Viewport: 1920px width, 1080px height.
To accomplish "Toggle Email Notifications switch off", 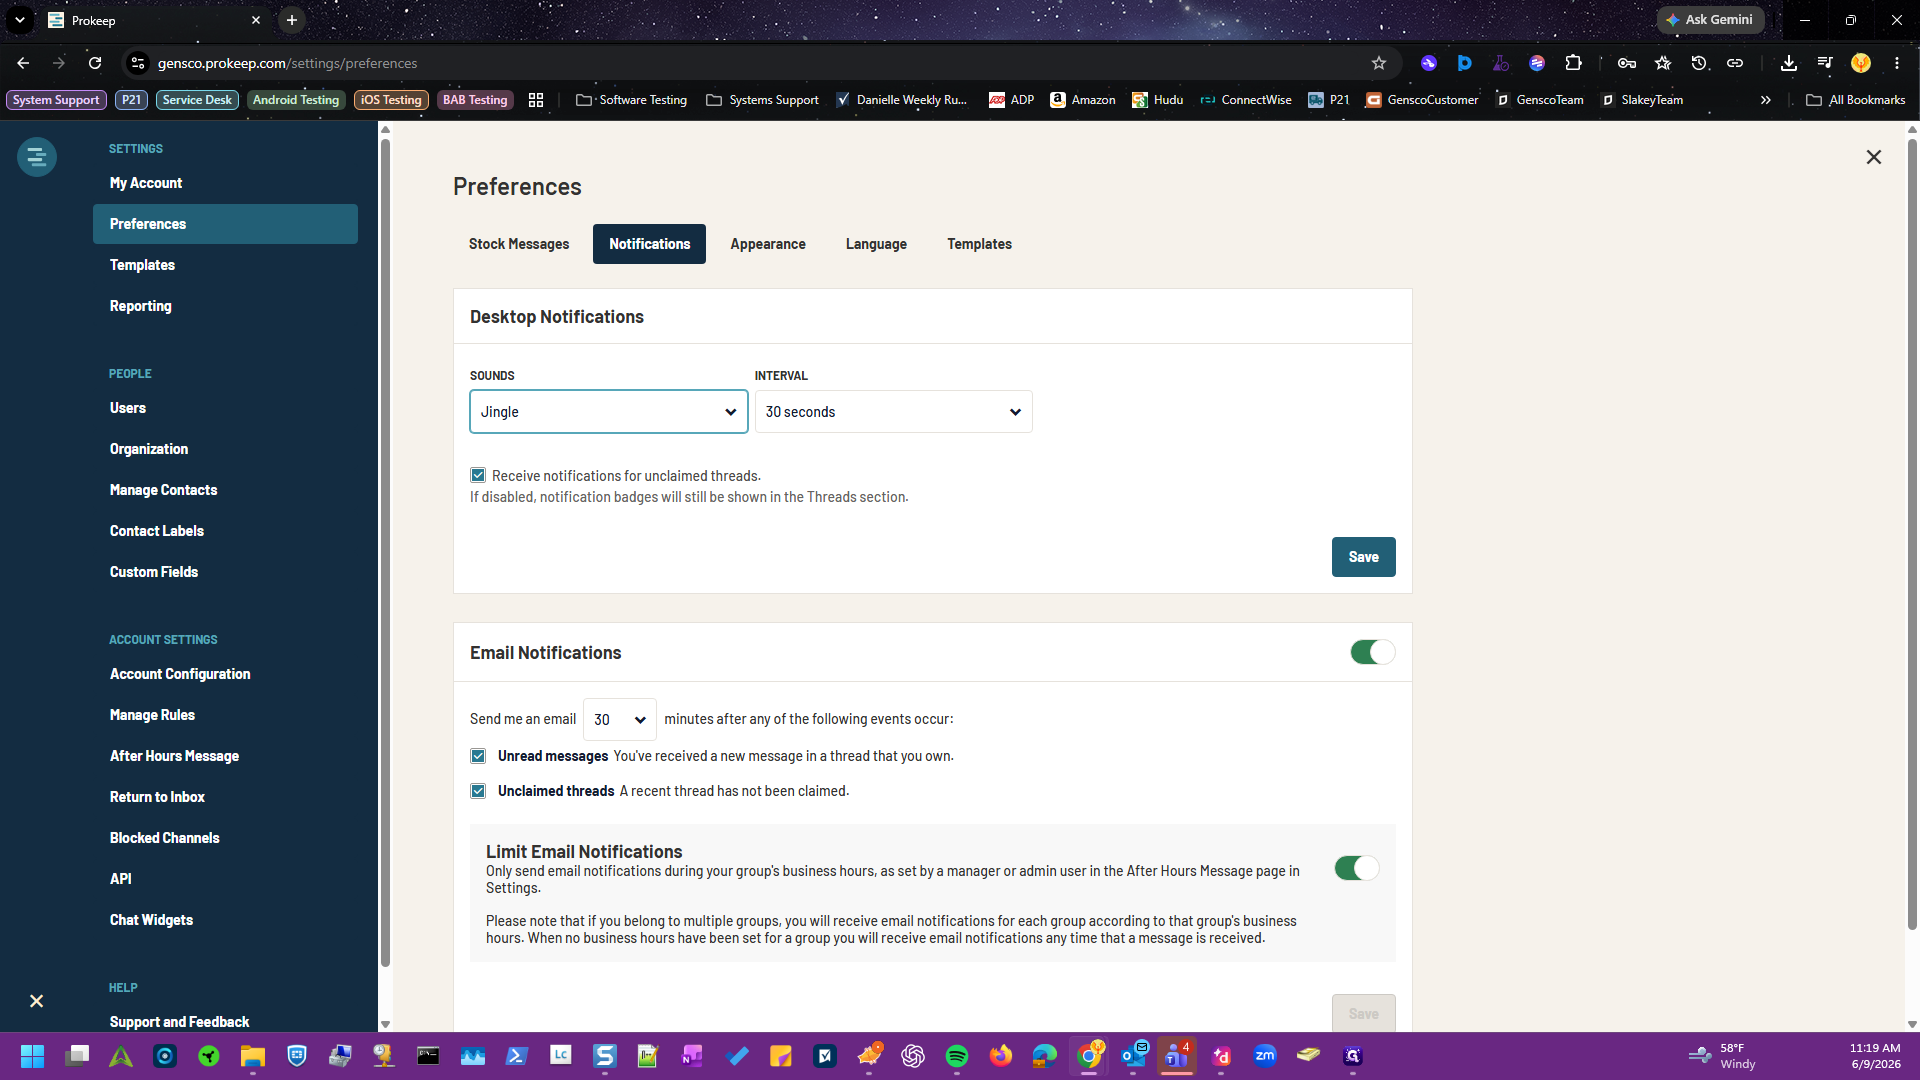I will (x=1373, y=652).
